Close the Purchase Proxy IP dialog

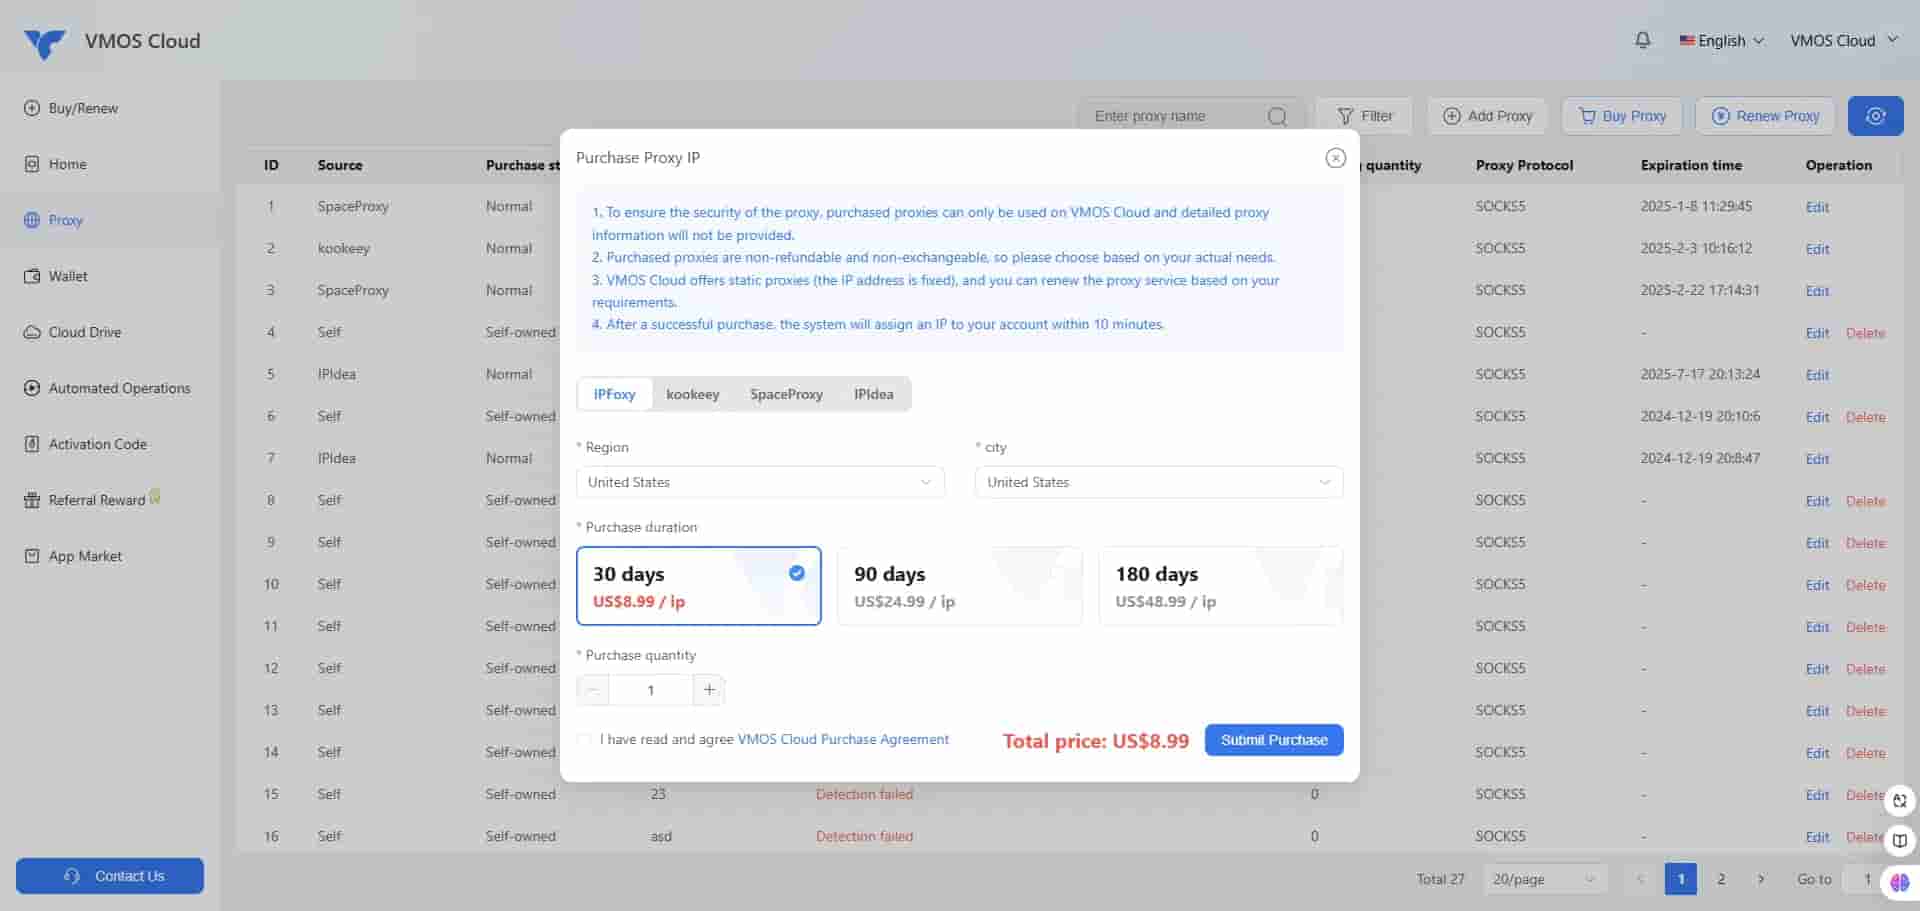click(x=1335, y=158)
